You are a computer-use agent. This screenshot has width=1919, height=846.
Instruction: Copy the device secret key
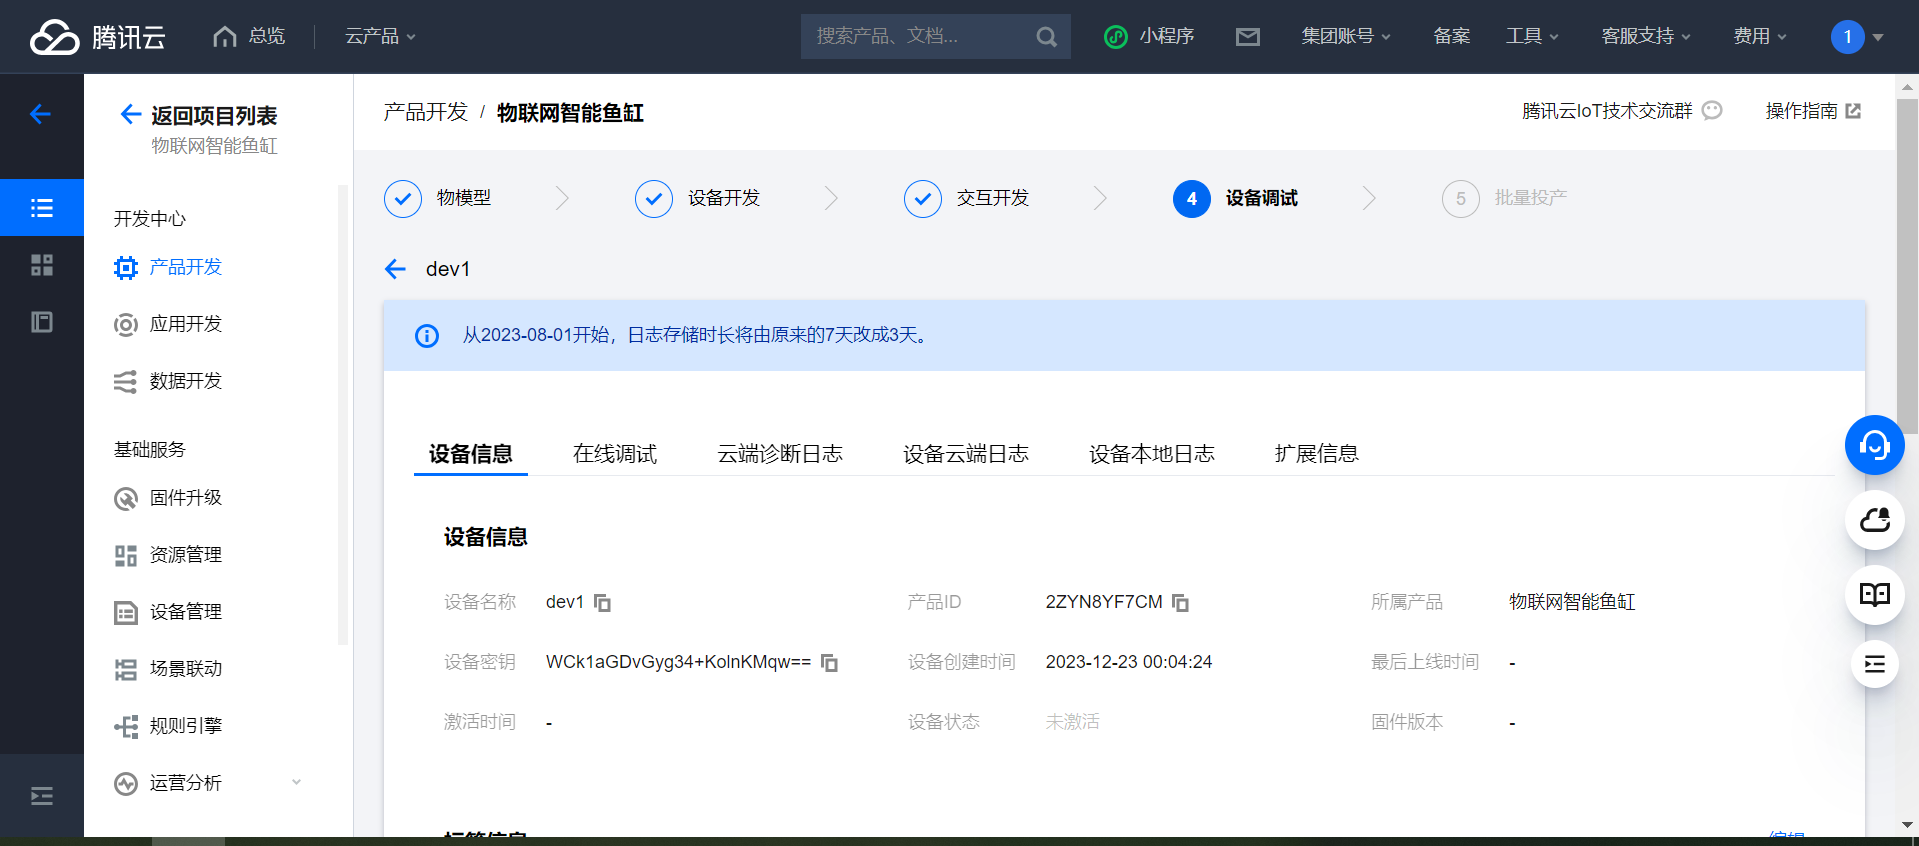coord(829,662)
